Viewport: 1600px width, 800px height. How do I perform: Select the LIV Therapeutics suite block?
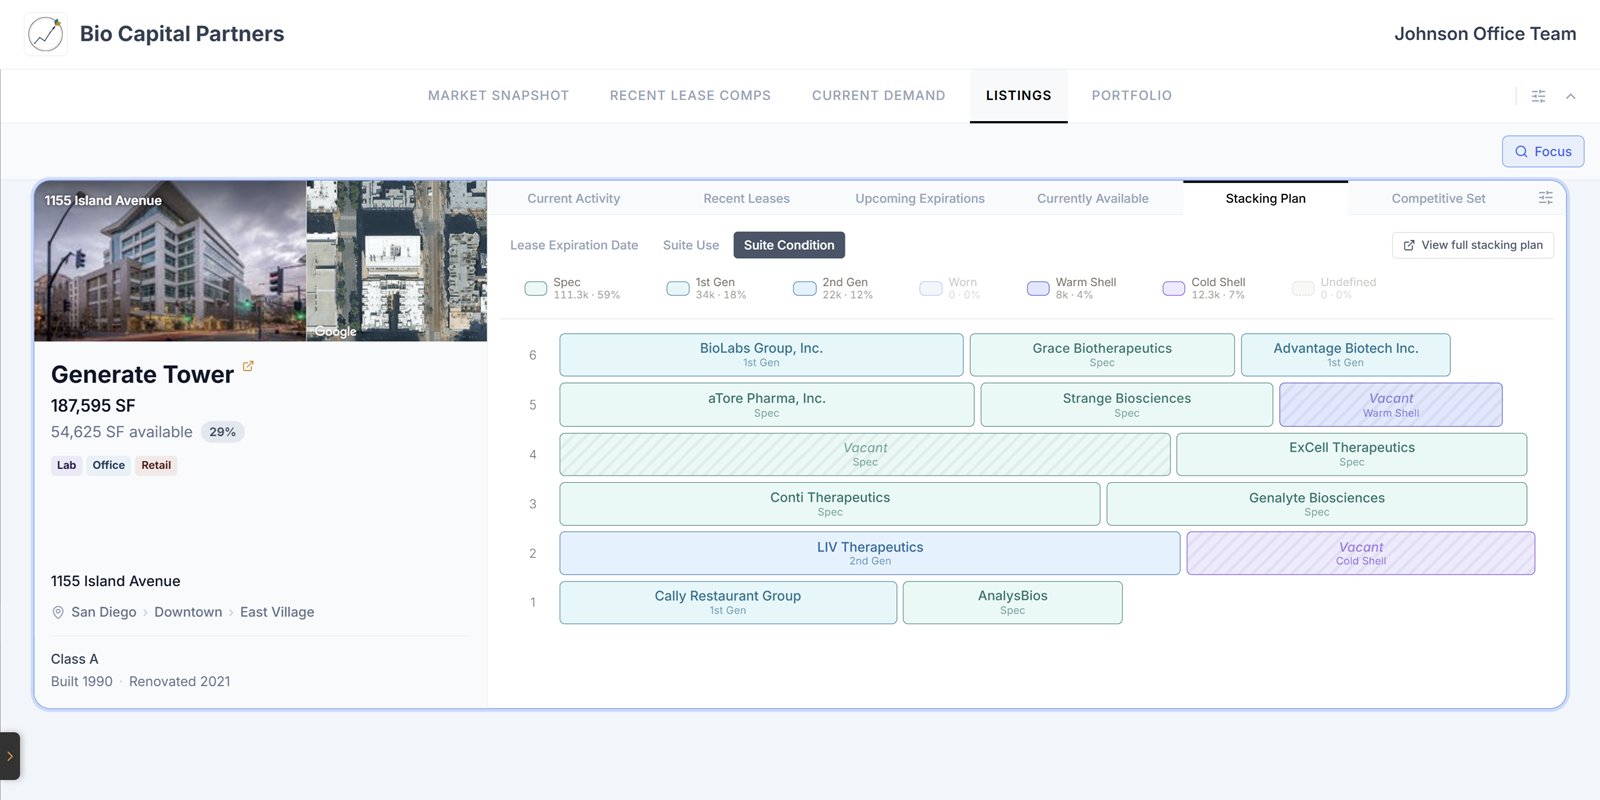pyautogui.click(x=870, y=553)
